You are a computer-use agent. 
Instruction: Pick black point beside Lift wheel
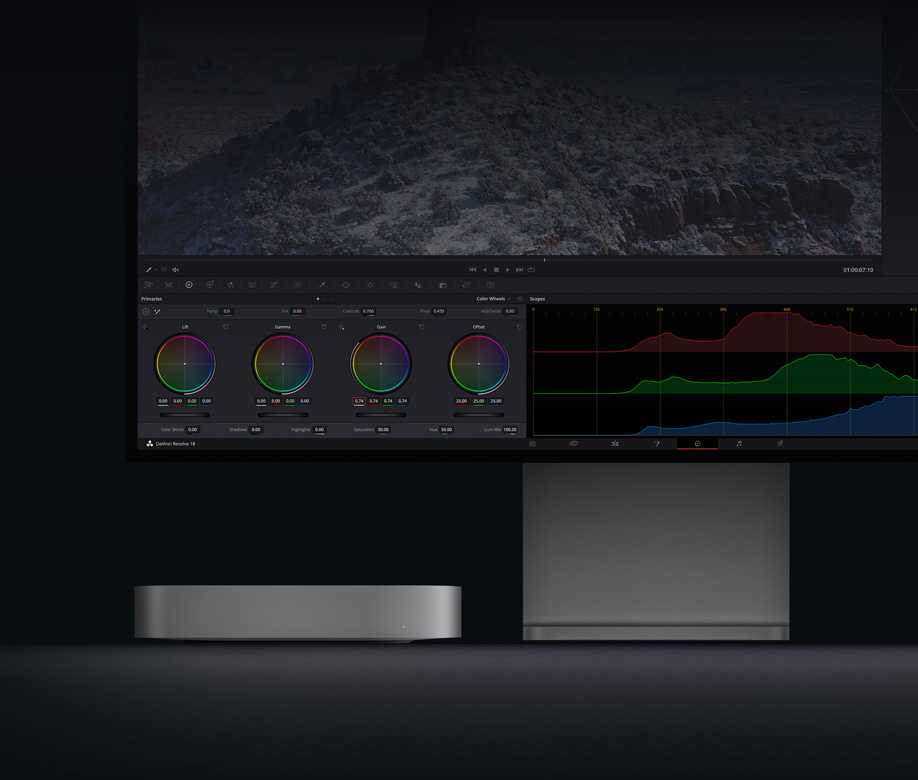click(x=146, y=327)
